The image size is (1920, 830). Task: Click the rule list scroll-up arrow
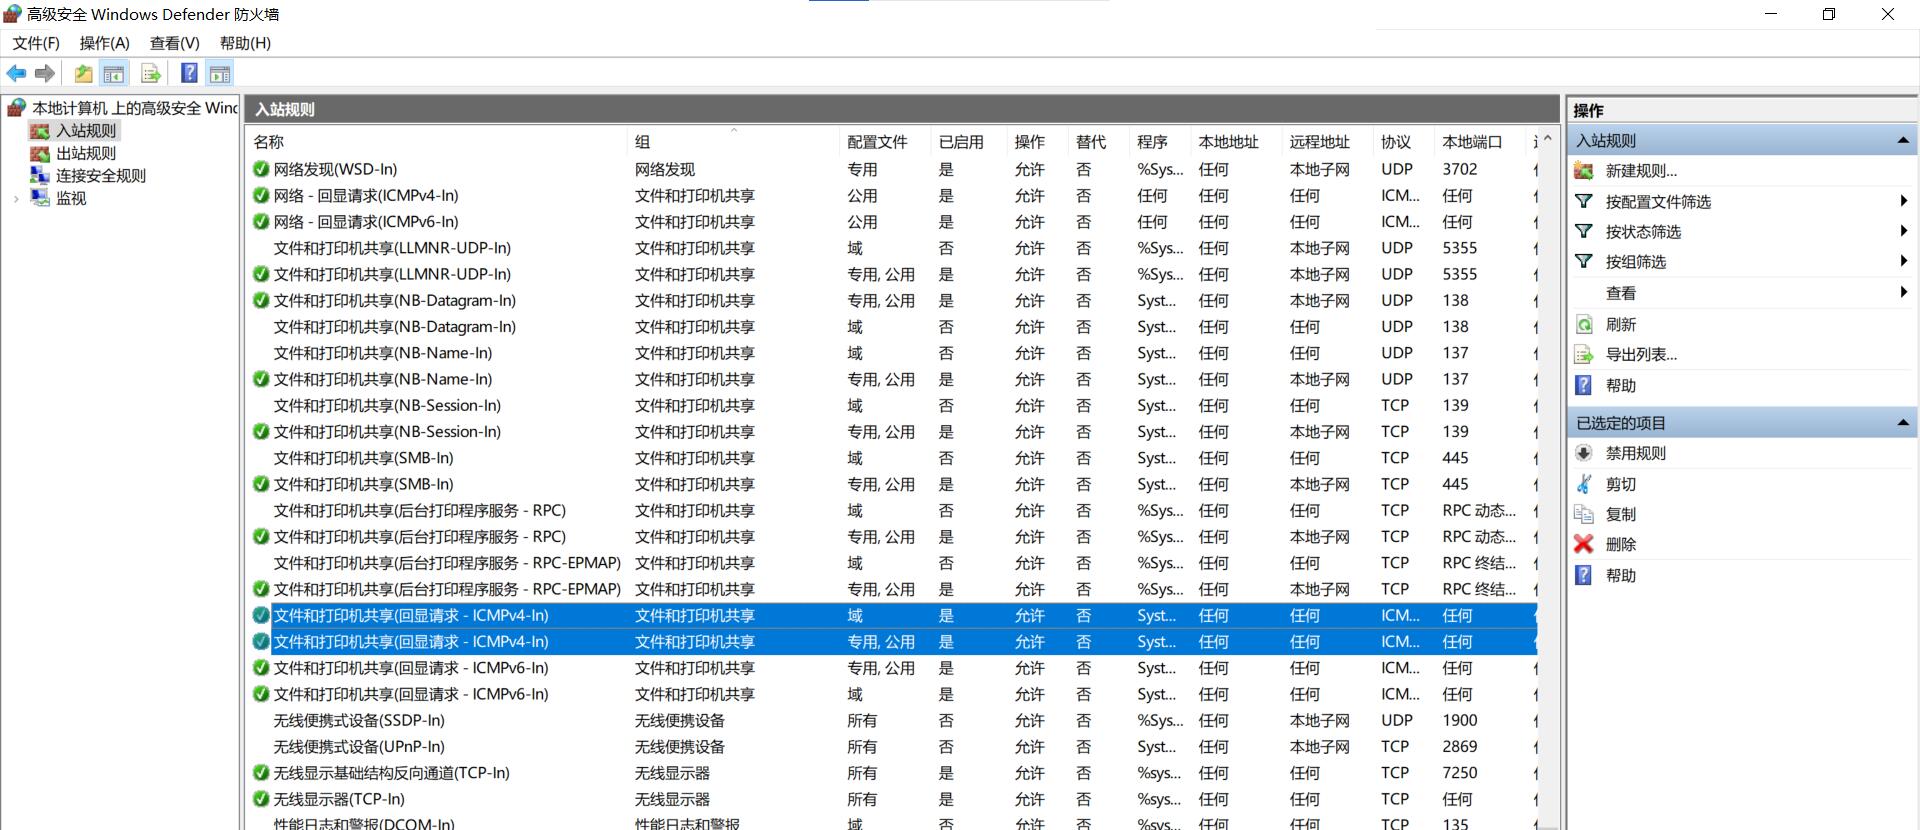tap(1548, 140)
